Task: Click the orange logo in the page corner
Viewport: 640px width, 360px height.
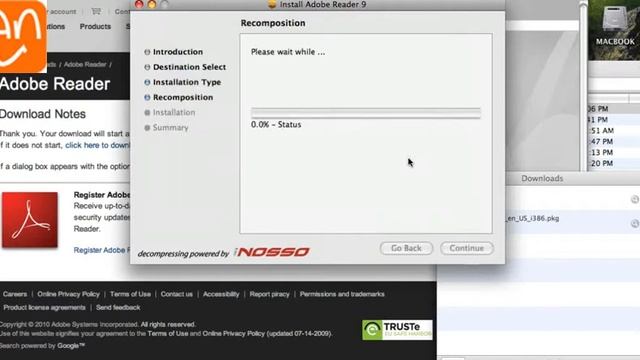Action: 23,36
